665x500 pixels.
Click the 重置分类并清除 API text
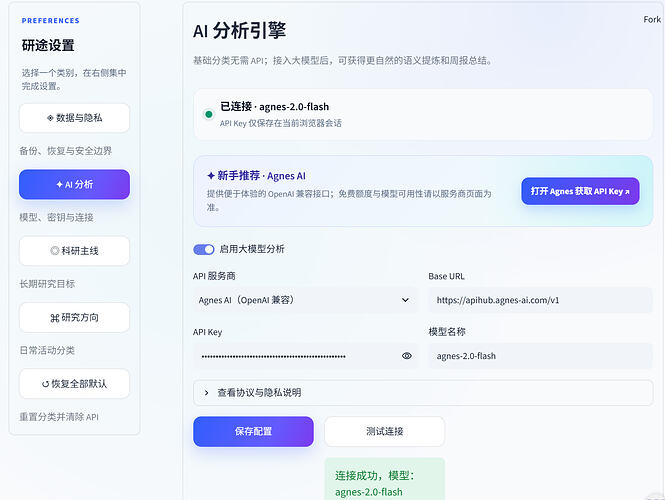coord(59,417)
